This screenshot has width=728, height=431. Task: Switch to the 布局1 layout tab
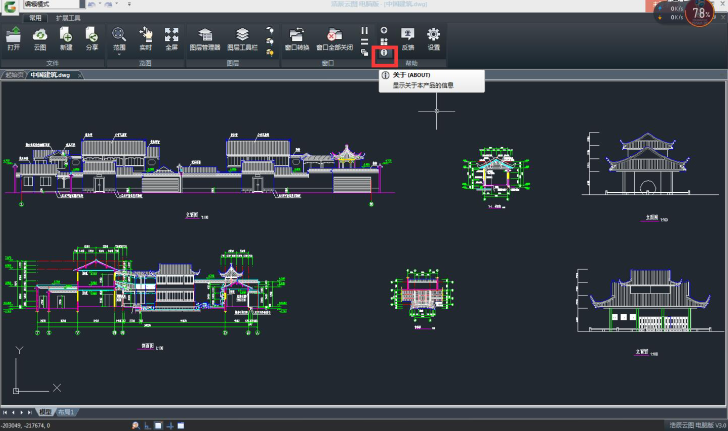click(x=66, y=412)
